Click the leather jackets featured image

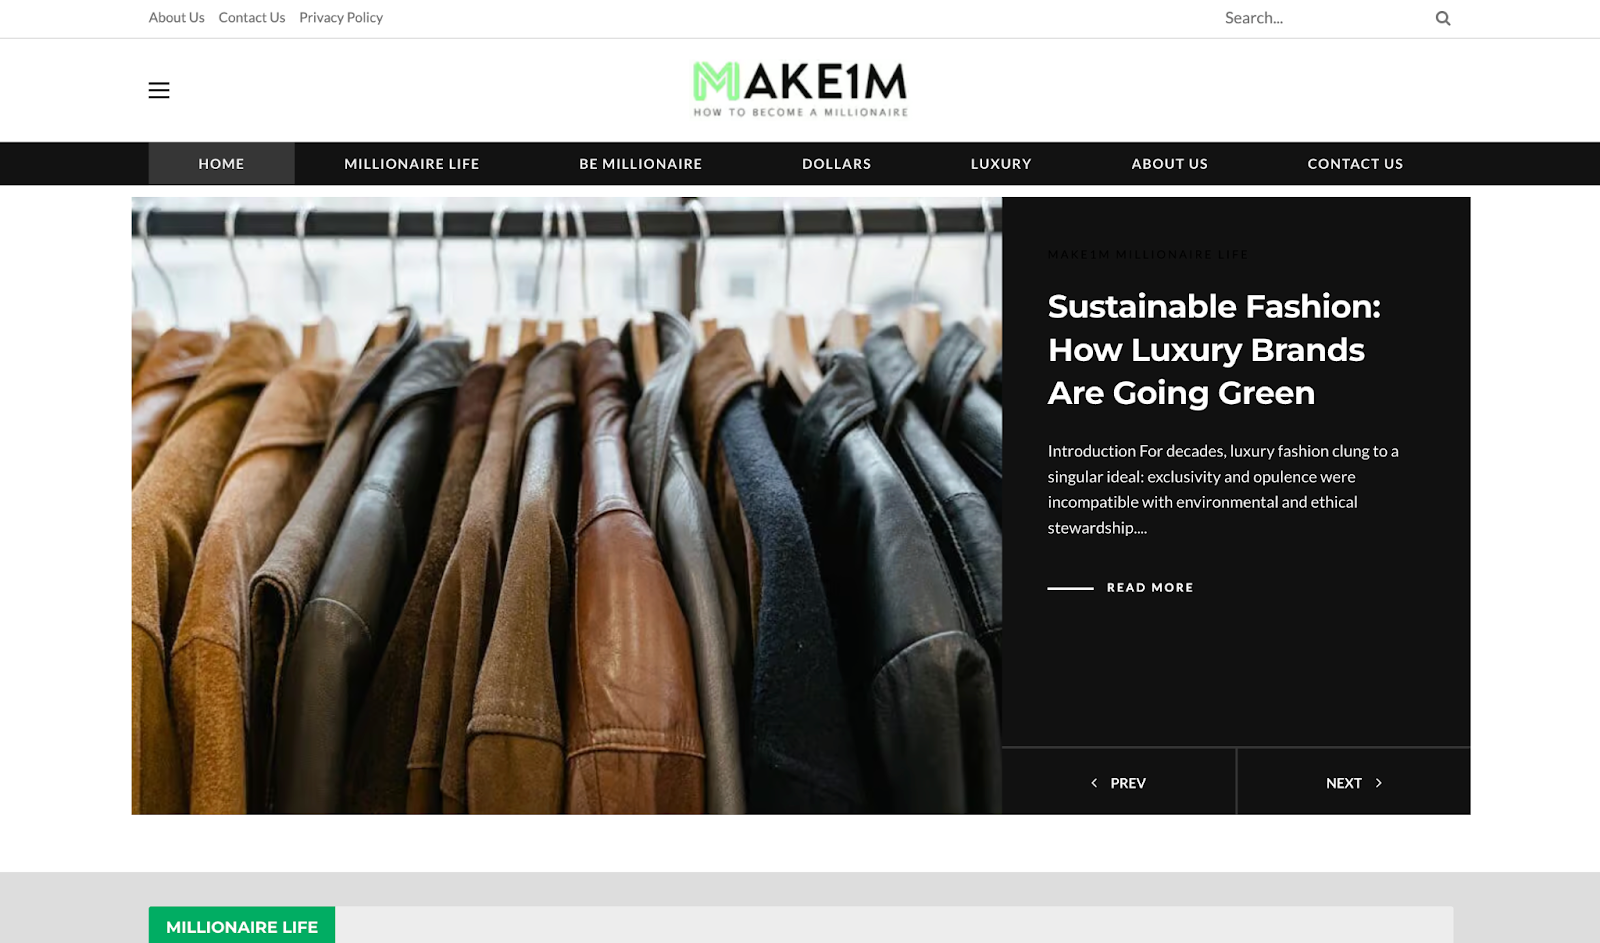(x=567, y=505)
